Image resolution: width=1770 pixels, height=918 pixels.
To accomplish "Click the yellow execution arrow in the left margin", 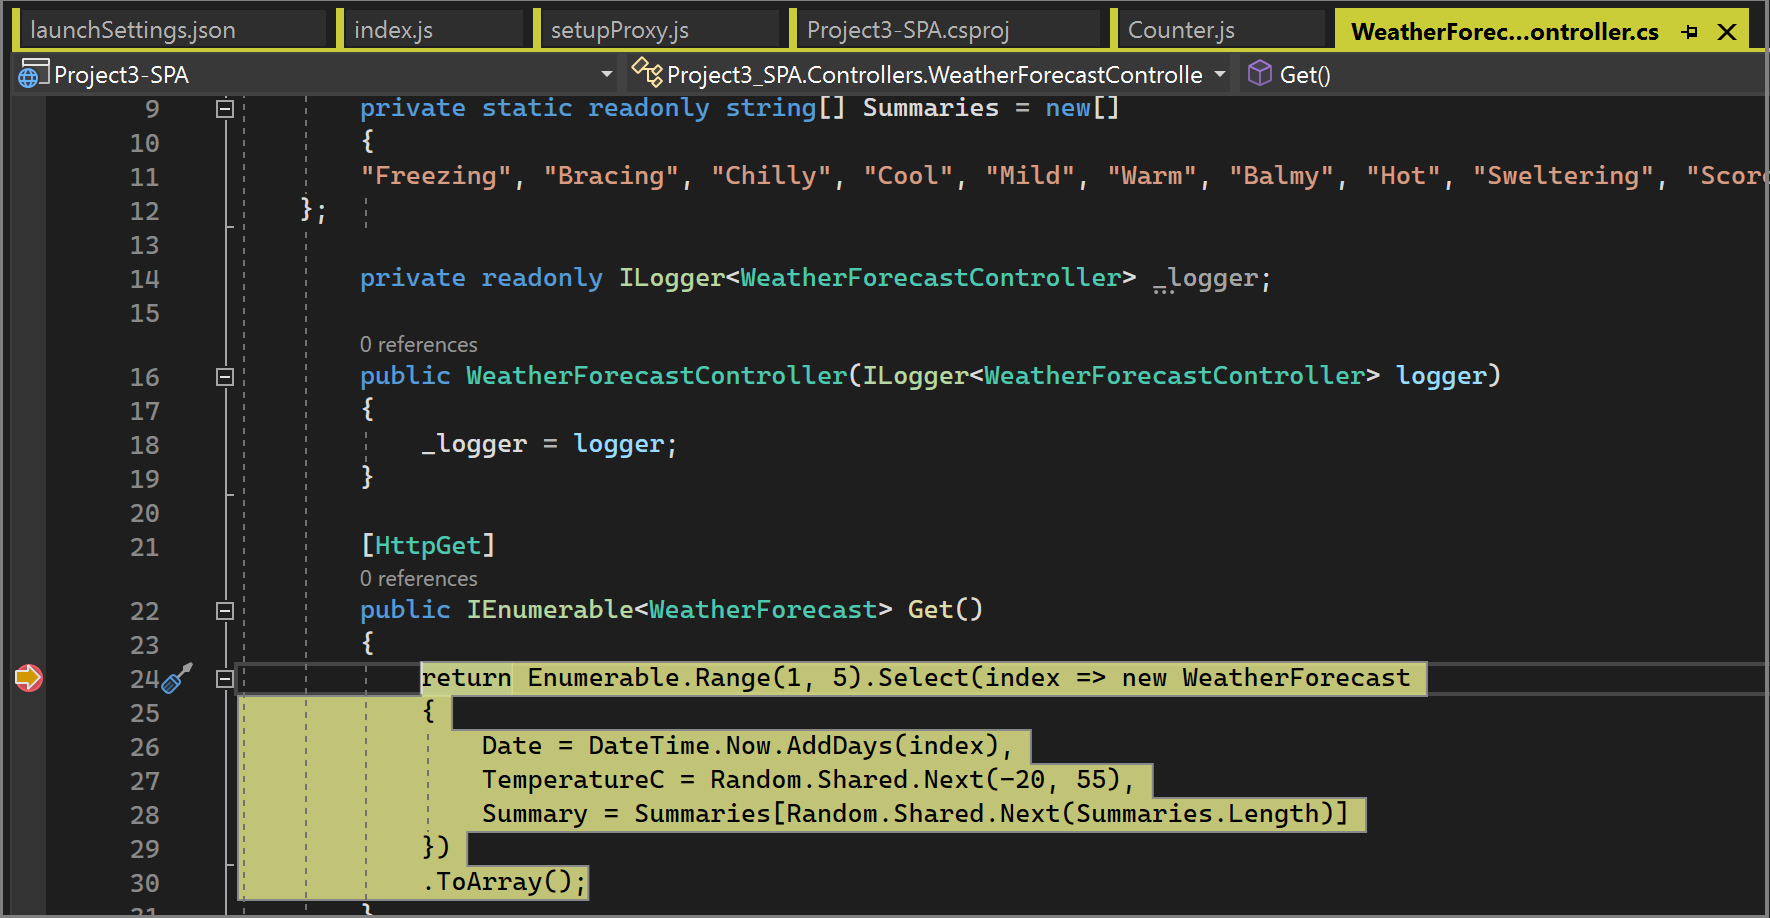I will [x=29, y=678].
